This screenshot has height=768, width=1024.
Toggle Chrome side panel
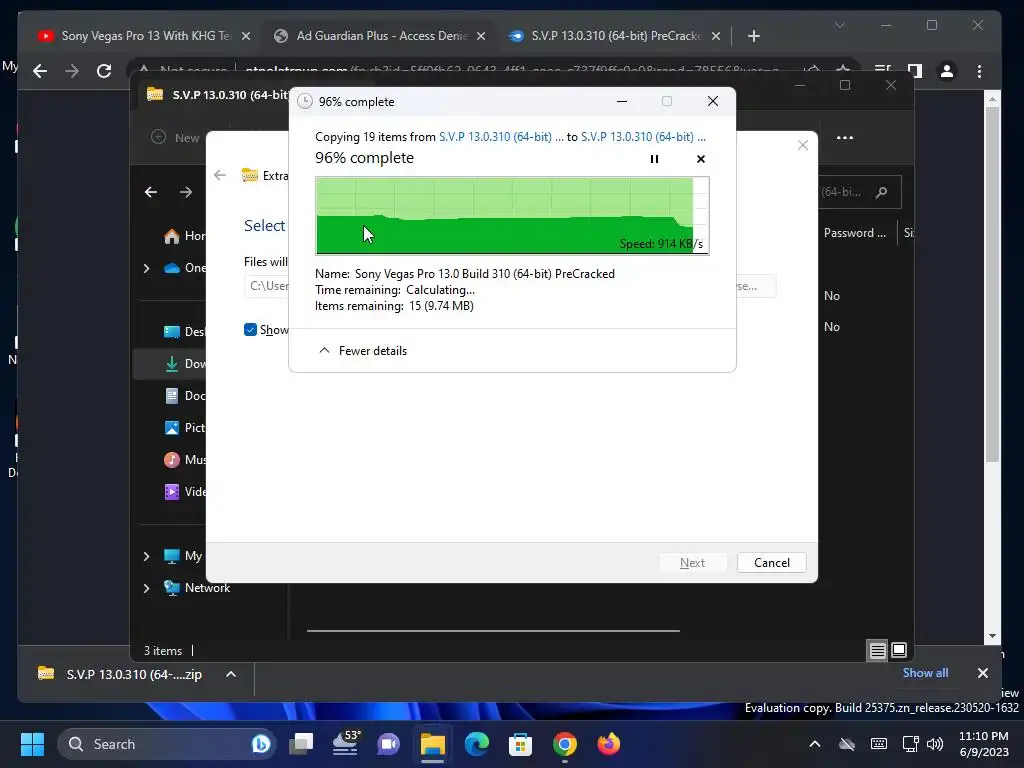[915, 71]
